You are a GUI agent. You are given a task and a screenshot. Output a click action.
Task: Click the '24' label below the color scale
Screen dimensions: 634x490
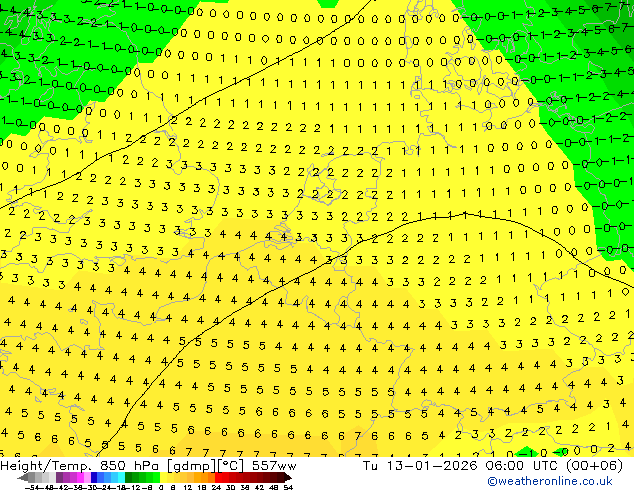point(216,488)
